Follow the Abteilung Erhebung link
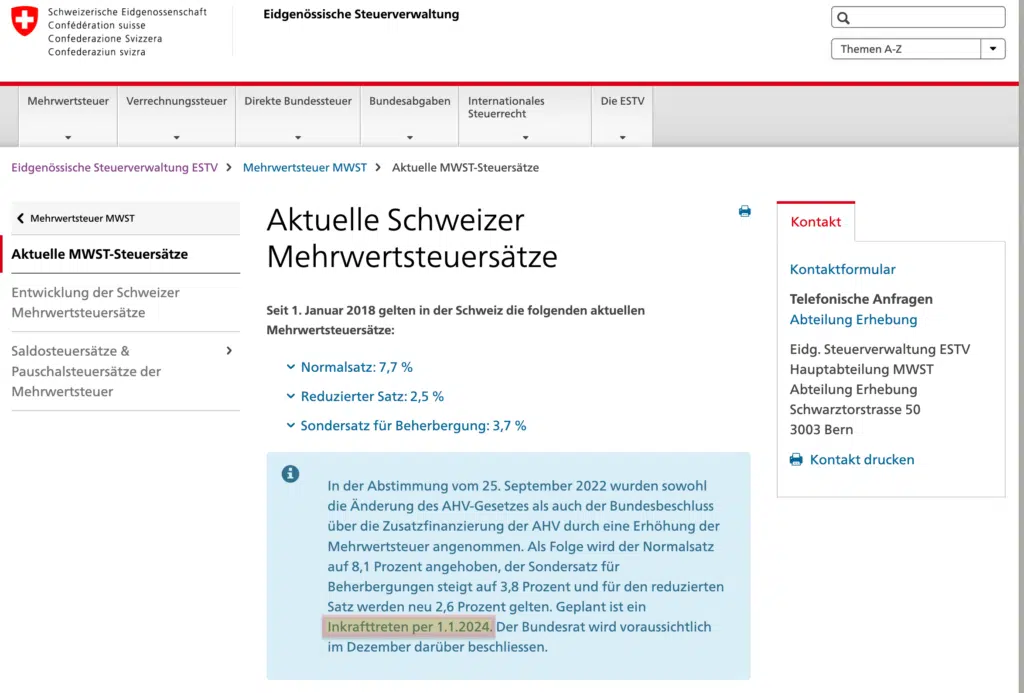This screenshot has width=1024, height=693. point(853,319)
